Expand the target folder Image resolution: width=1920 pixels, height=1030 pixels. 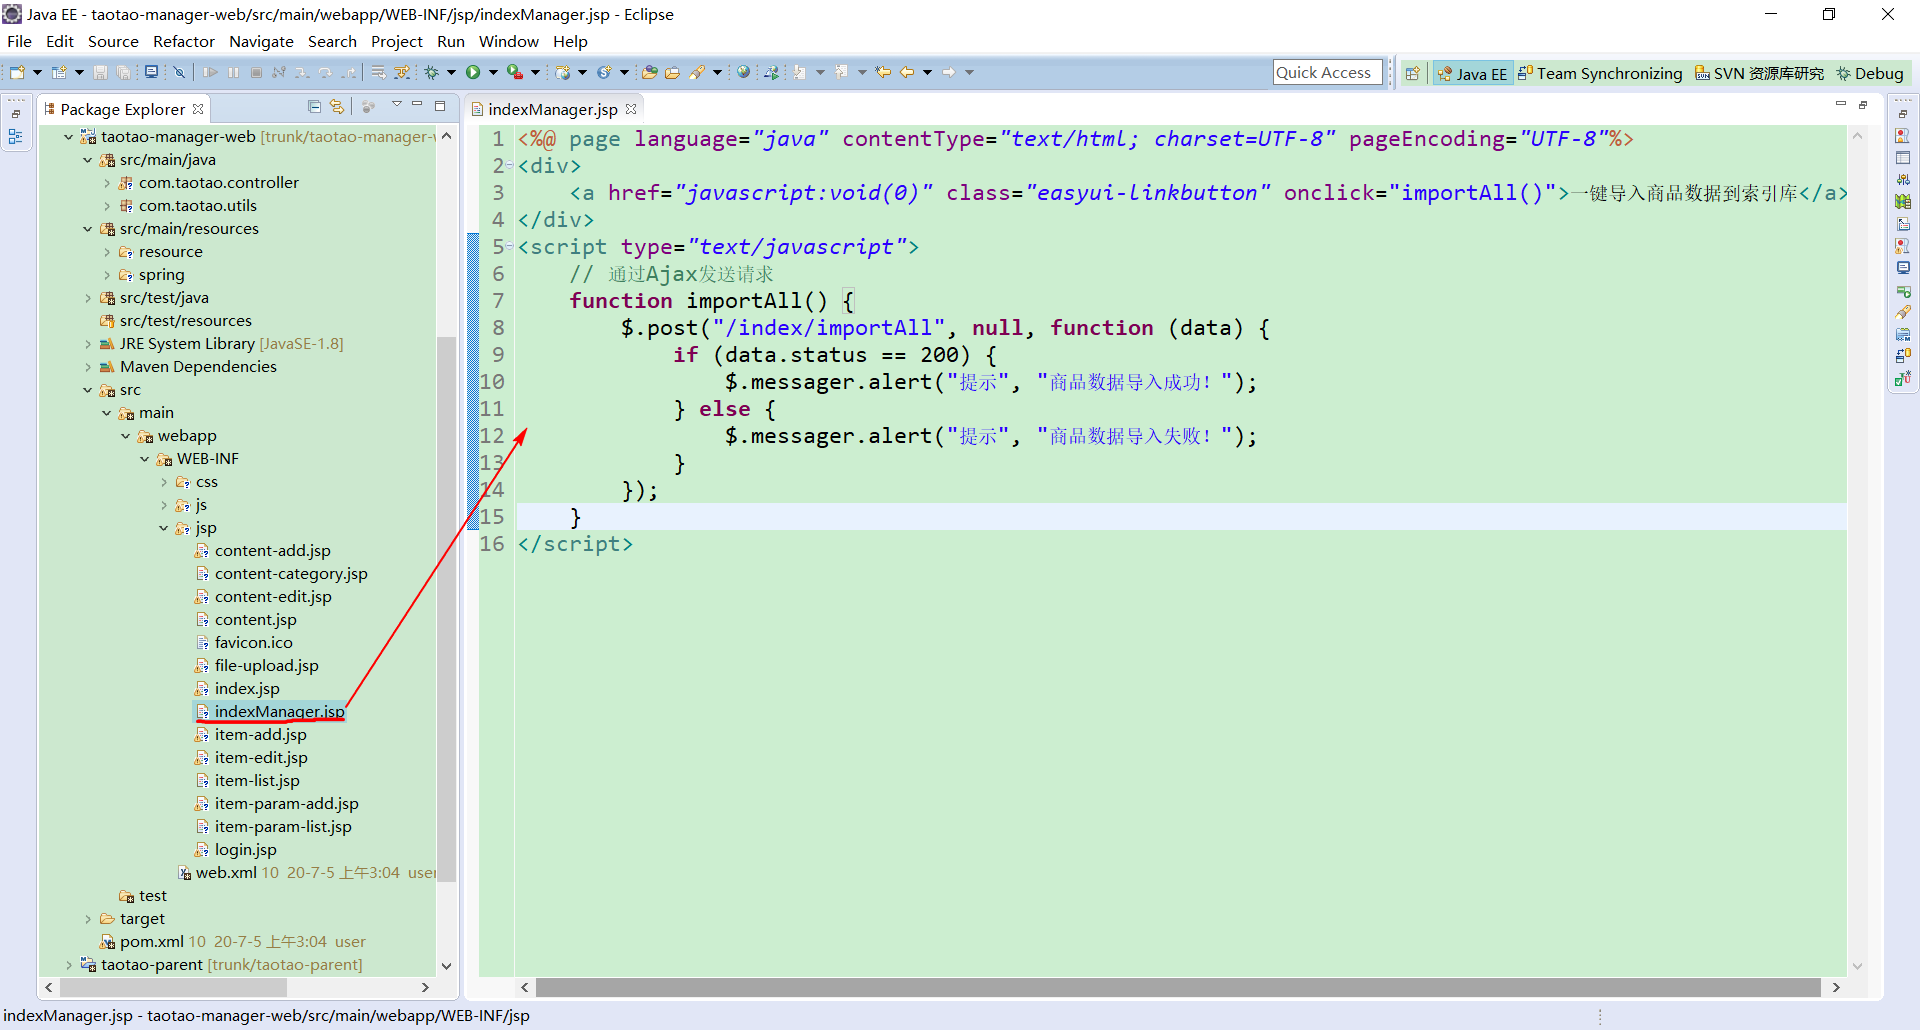(88, 919)
